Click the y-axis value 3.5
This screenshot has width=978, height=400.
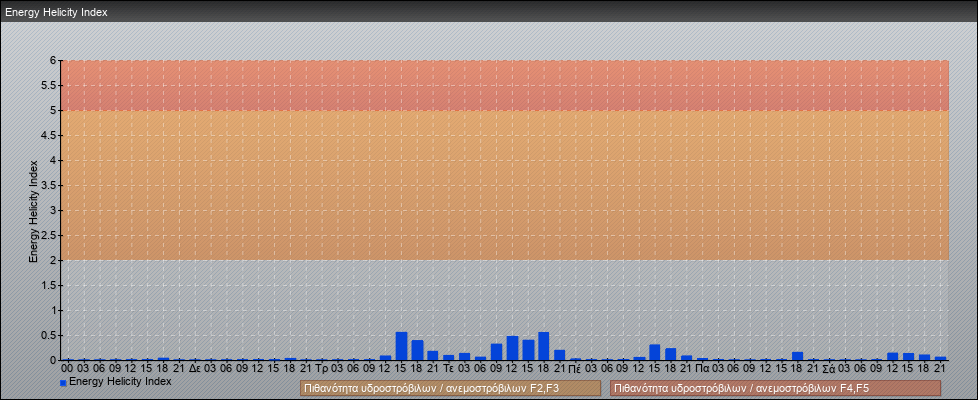(x=50, y=185)
